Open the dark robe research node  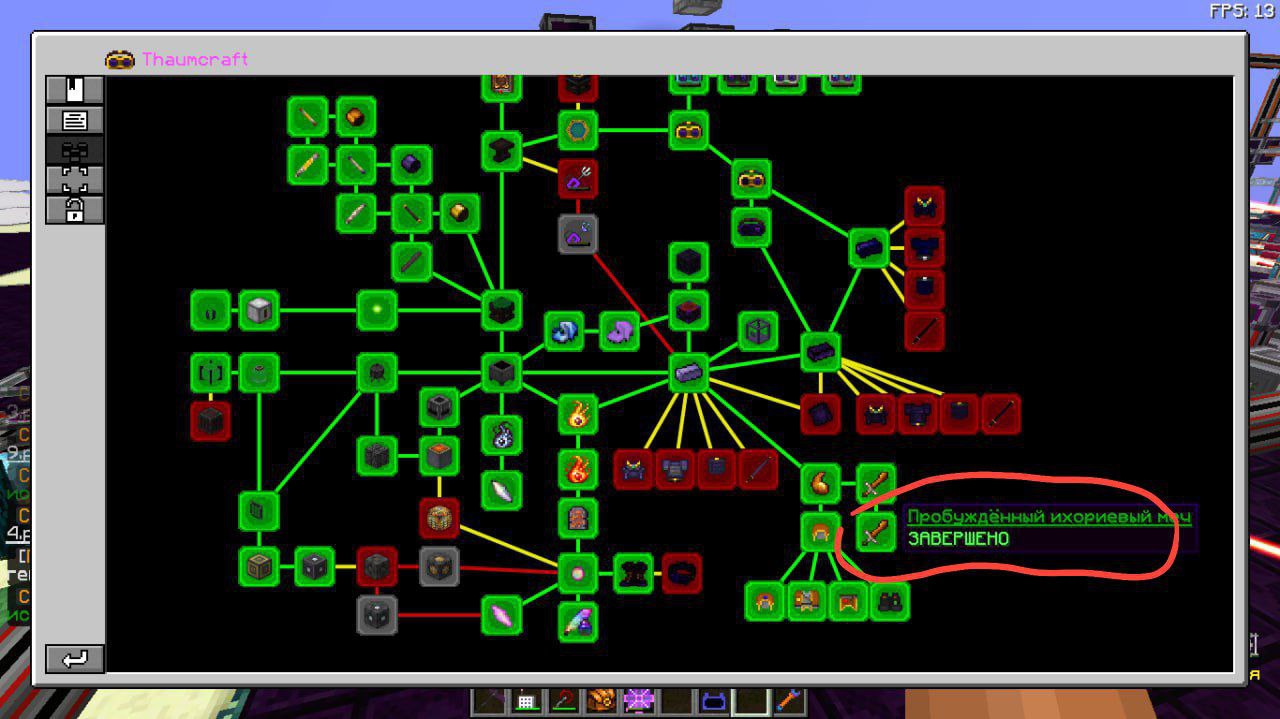click(x=633, y=573)
